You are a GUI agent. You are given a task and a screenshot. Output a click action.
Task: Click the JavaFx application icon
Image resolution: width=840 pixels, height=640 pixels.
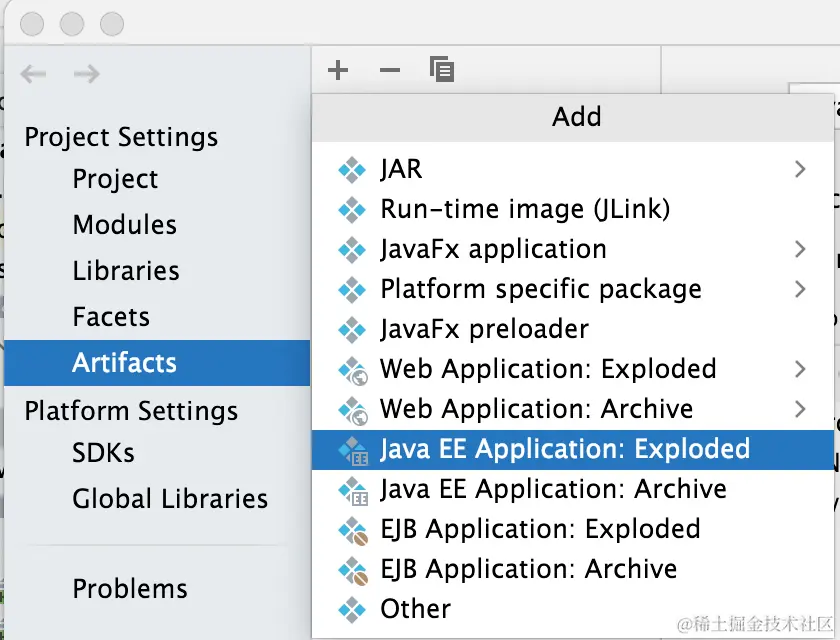pyautogui.click(x=352, y=250)
